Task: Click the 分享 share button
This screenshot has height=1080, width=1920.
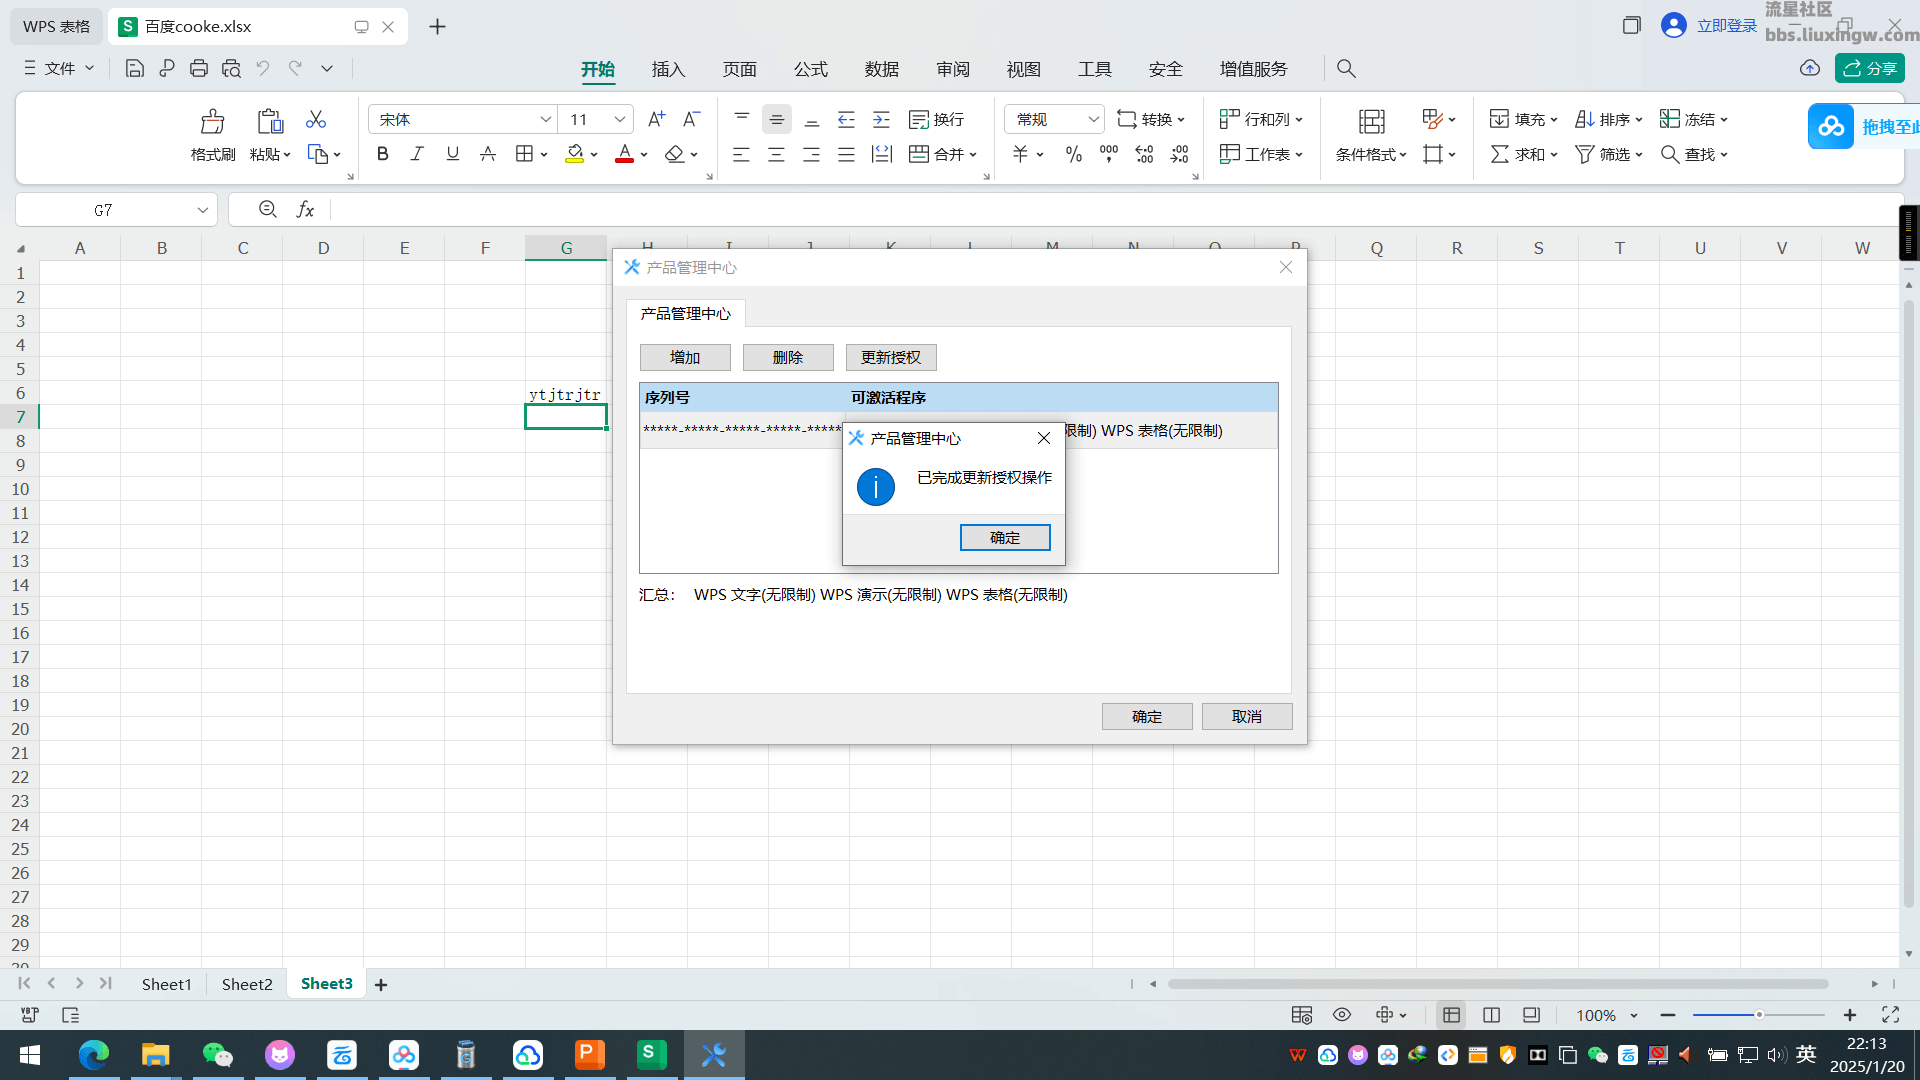Action: pyautogui.click(x=1870, y=68)
